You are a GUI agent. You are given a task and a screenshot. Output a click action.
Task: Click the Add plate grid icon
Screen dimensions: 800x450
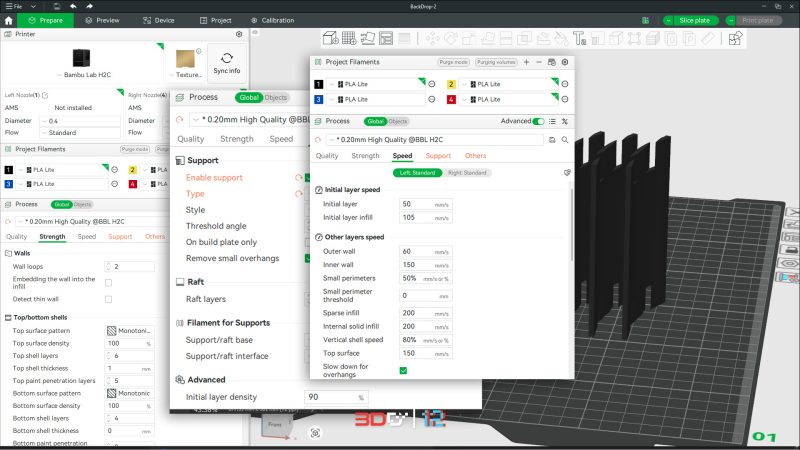tap(349, 39)
